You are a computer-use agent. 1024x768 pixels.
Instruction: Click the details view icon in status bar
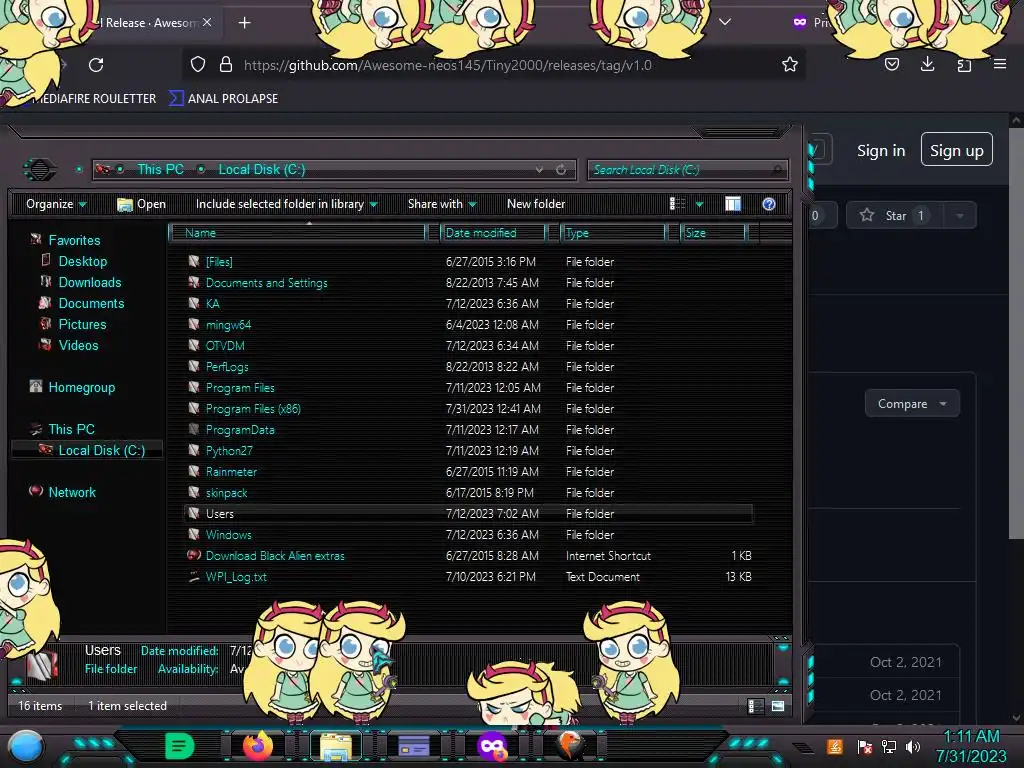[755, 706]
